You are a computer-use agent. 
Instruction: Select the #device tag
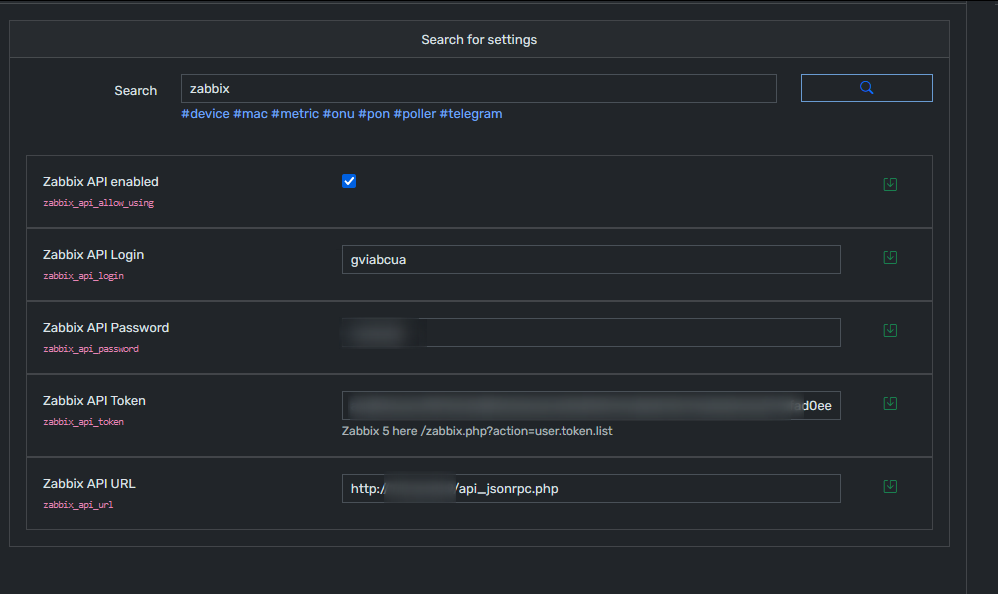[x=205, y=114]
